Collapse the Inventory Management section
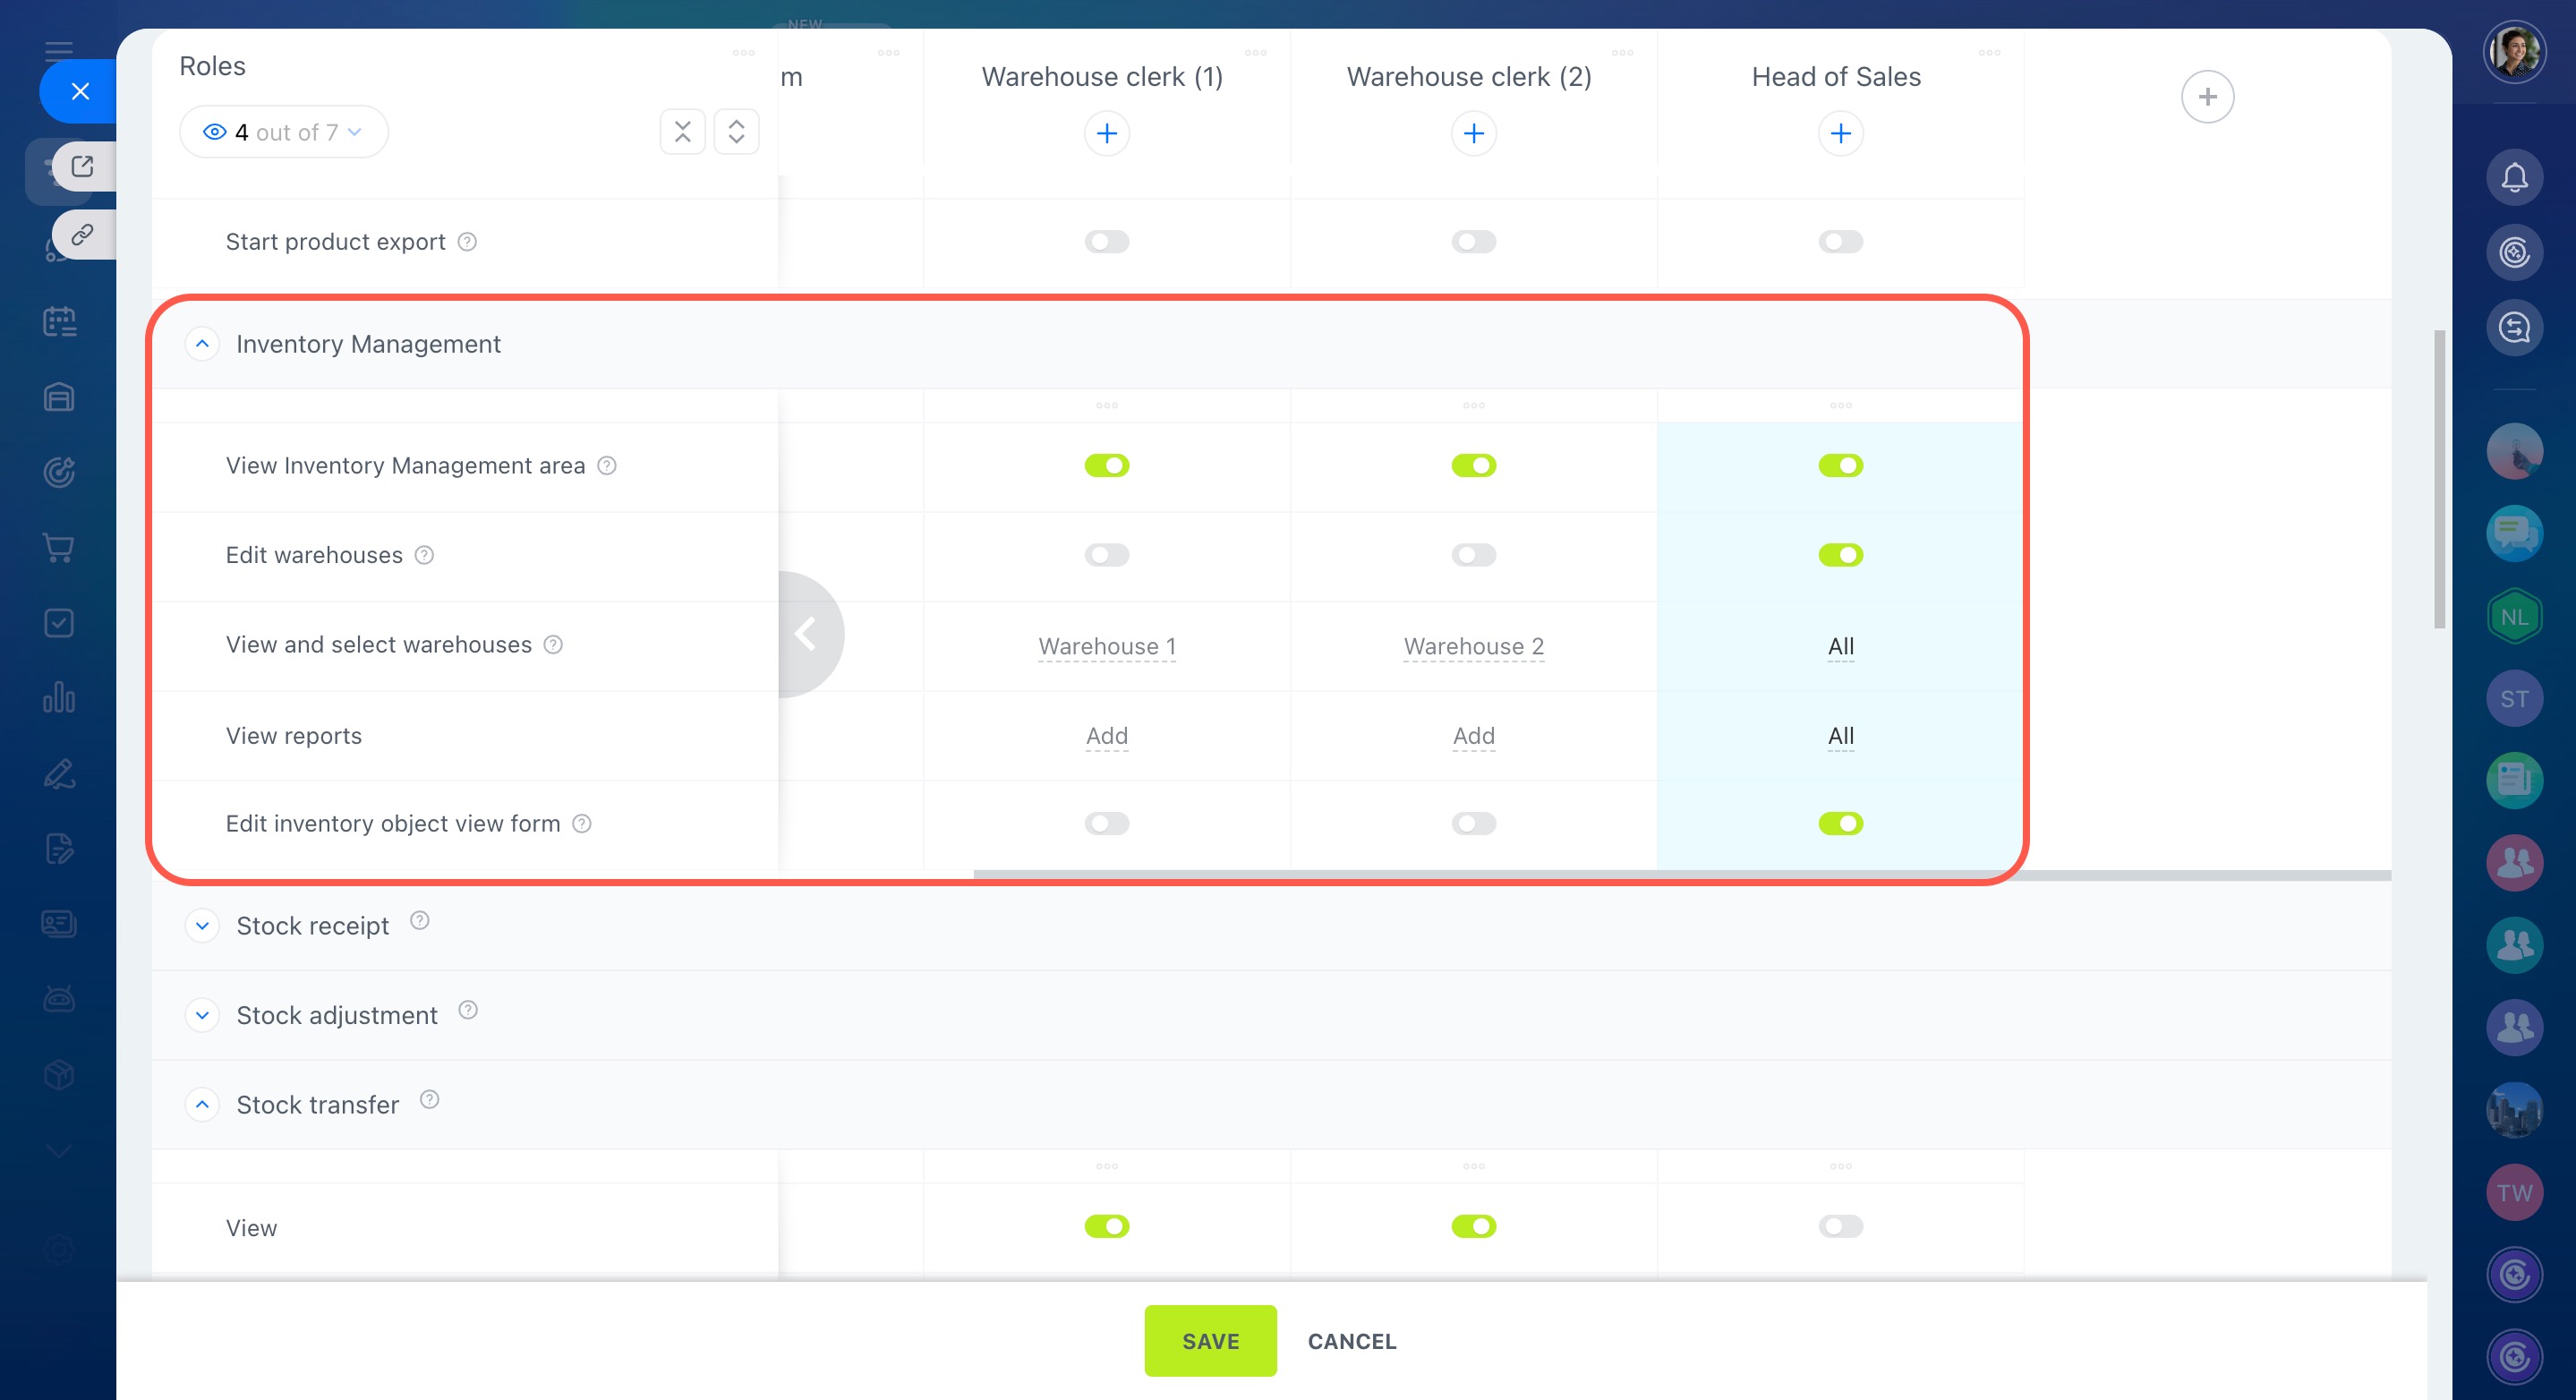This screenshot has width=2576, height=1400. [x=202, y=344]
